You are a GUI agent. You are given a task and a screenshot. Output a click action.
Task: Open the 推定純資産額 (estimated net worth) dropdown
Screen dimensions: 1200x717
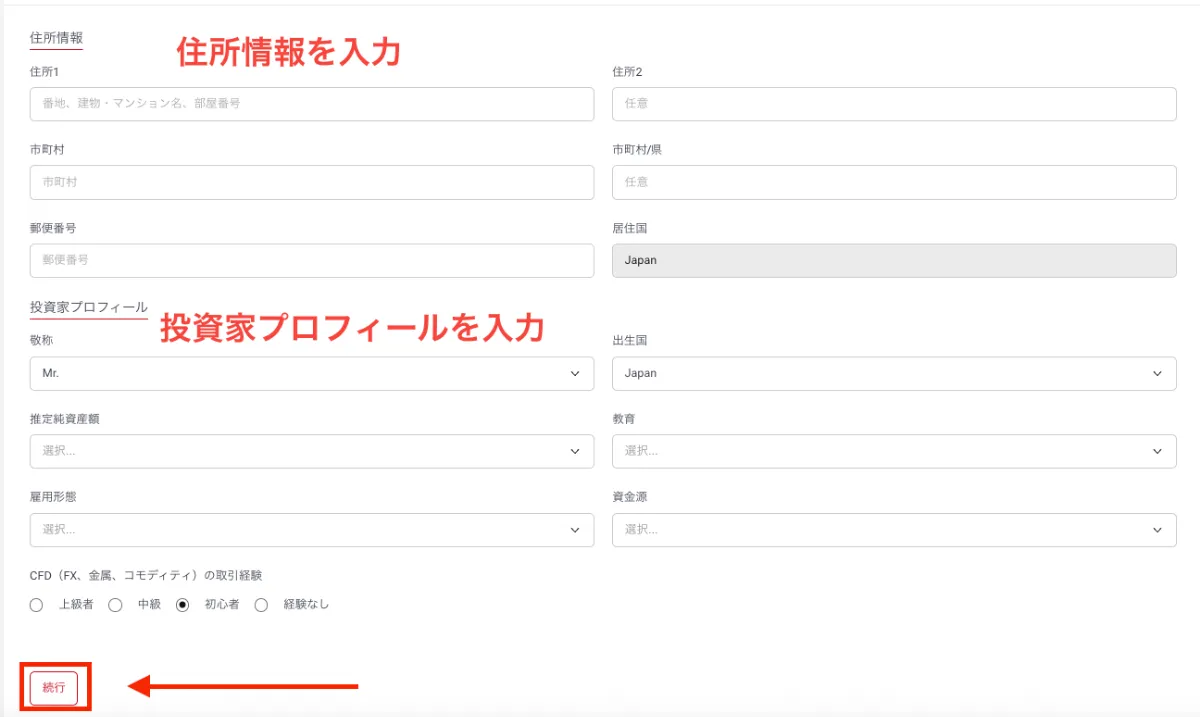(312, 451)
